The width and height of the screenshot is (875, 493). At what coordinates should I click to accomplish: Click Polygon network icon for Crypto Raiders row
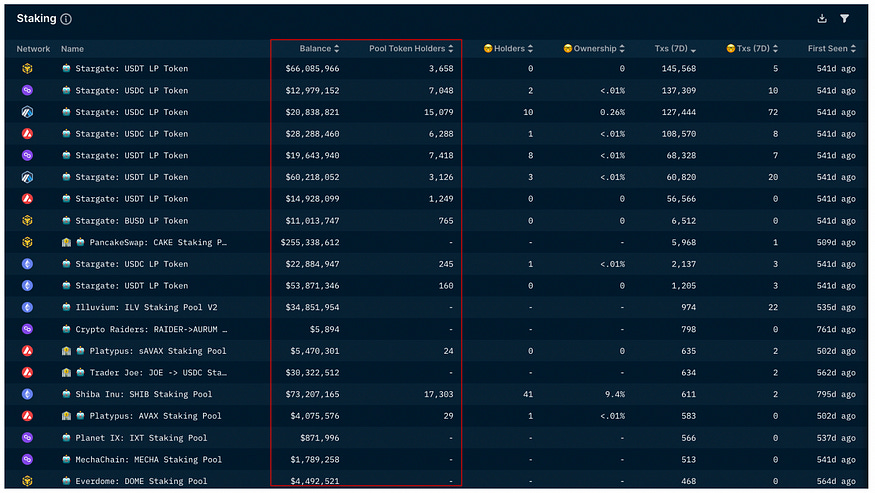pyautogui.click(x=27, y=329)
